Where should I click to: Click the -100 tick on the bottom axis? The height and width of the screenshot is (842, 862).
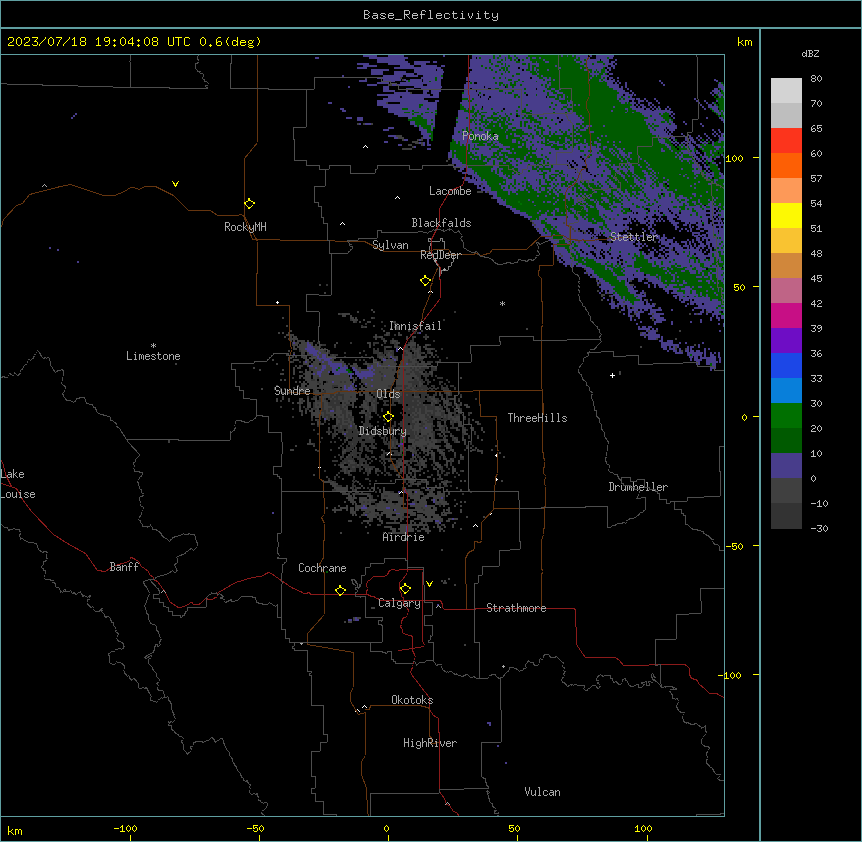(125, 828)
